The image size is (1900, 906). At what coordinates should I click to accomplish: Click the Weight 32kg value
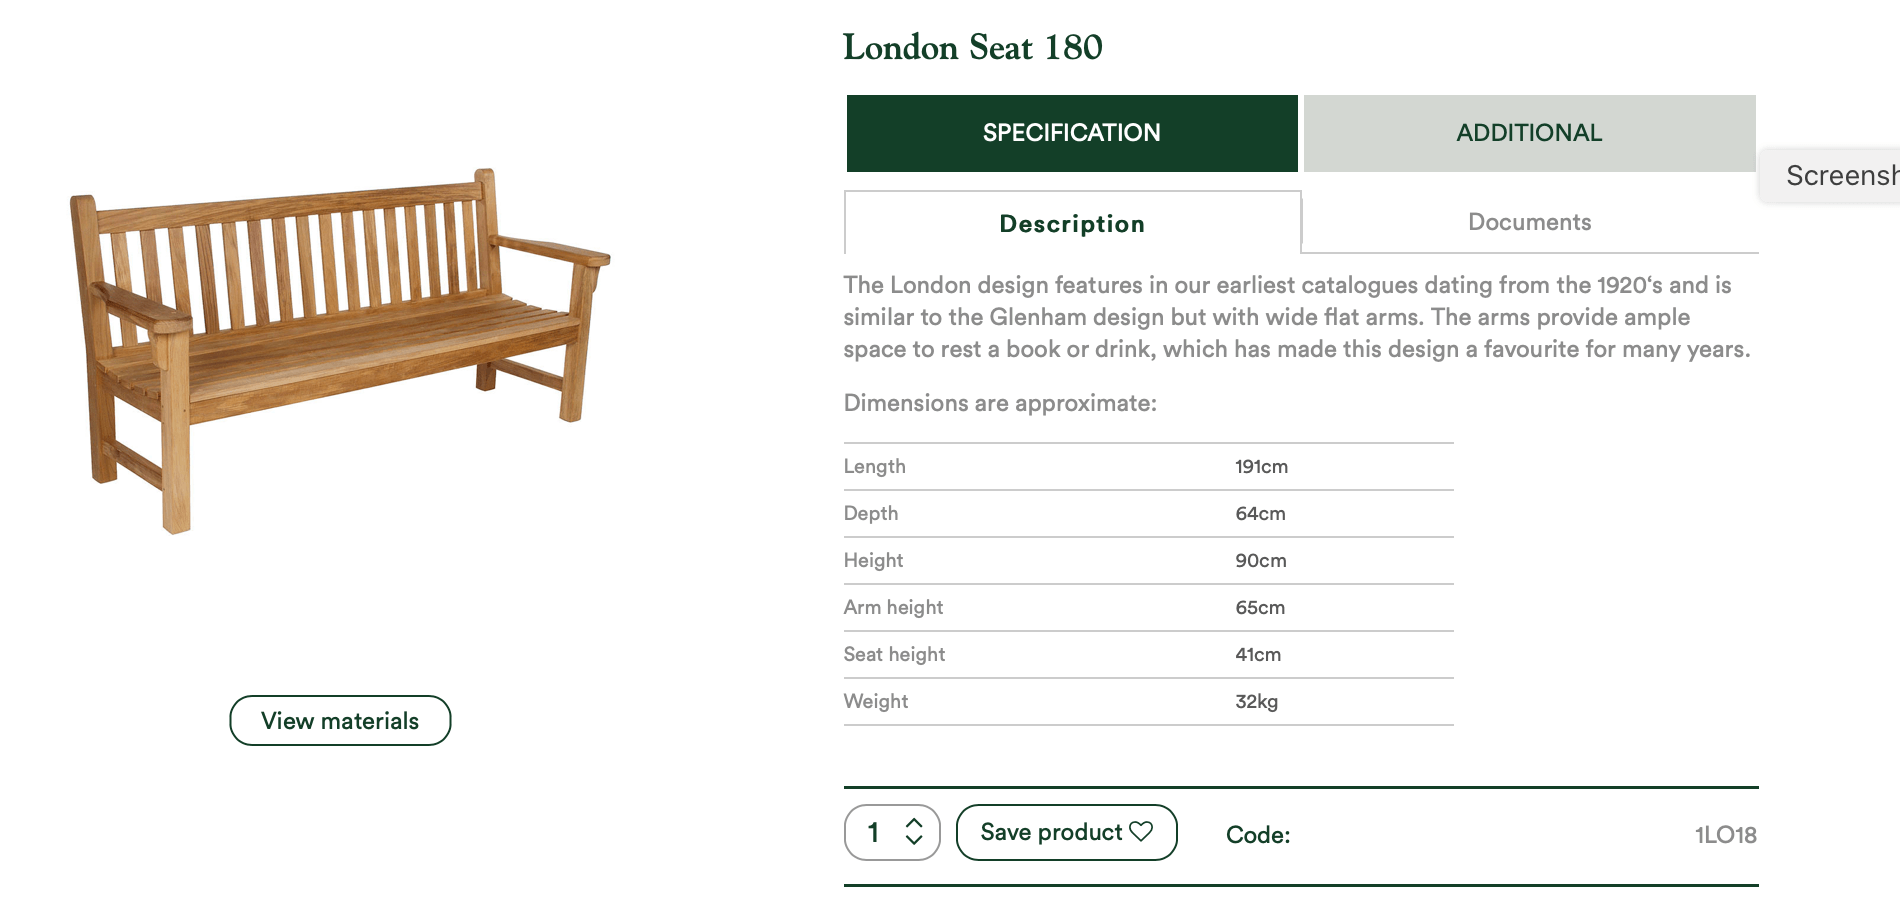(x=1256, y=702)
